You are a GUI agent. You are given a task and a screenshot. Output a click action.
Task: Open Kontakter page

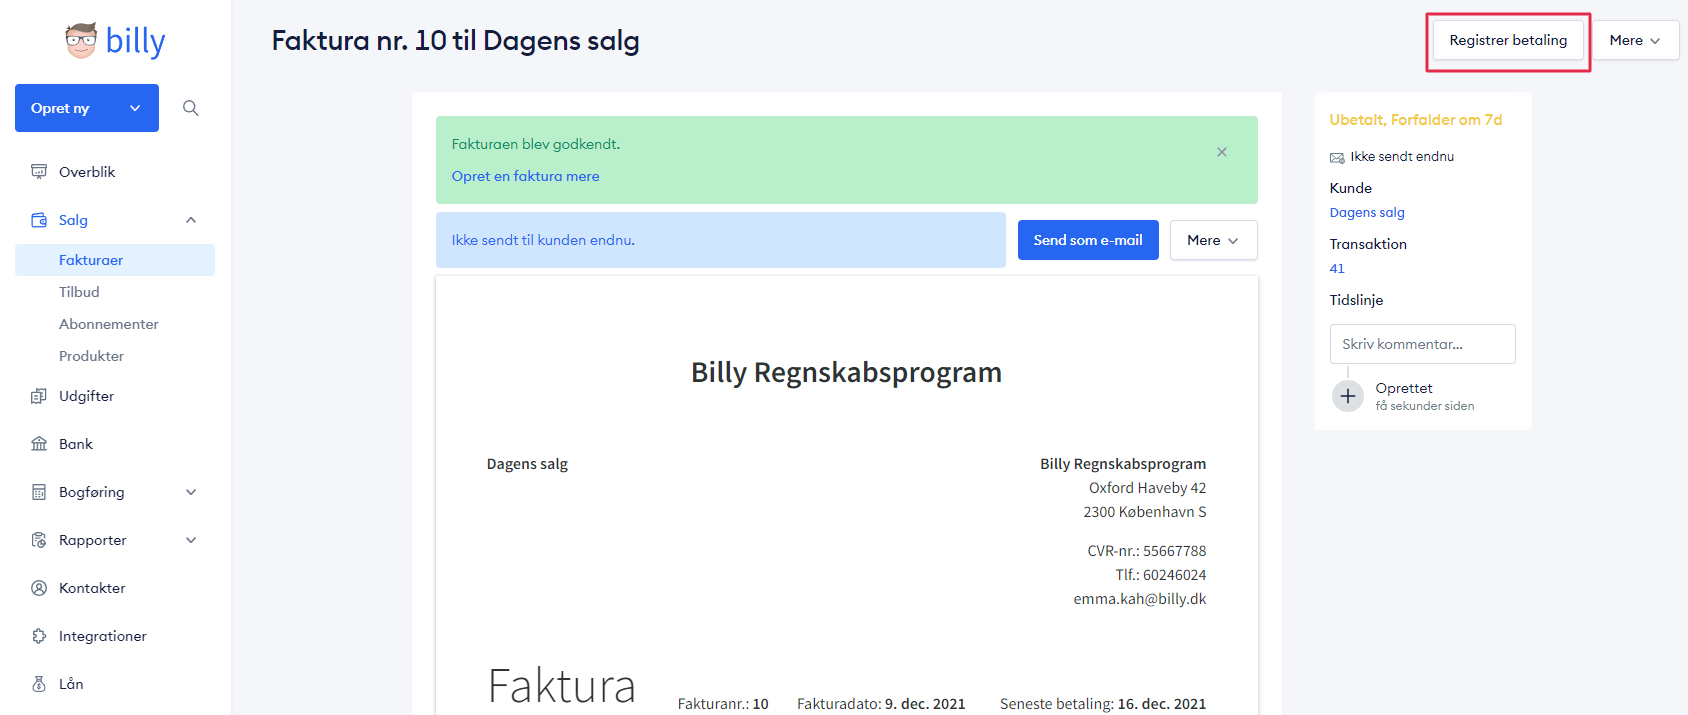point(92,588)
